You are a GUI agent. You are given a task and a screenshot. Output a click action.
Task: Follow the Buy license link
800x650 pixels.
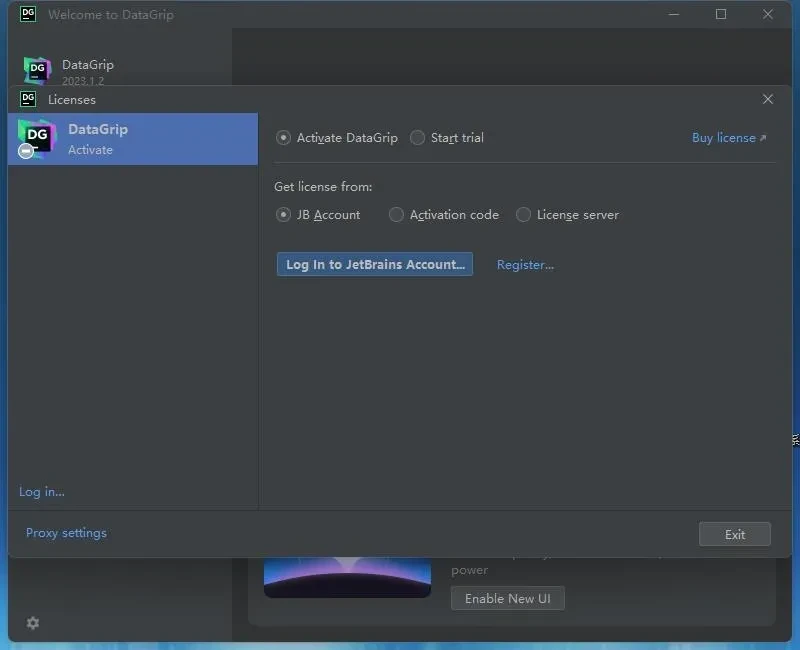728,138
